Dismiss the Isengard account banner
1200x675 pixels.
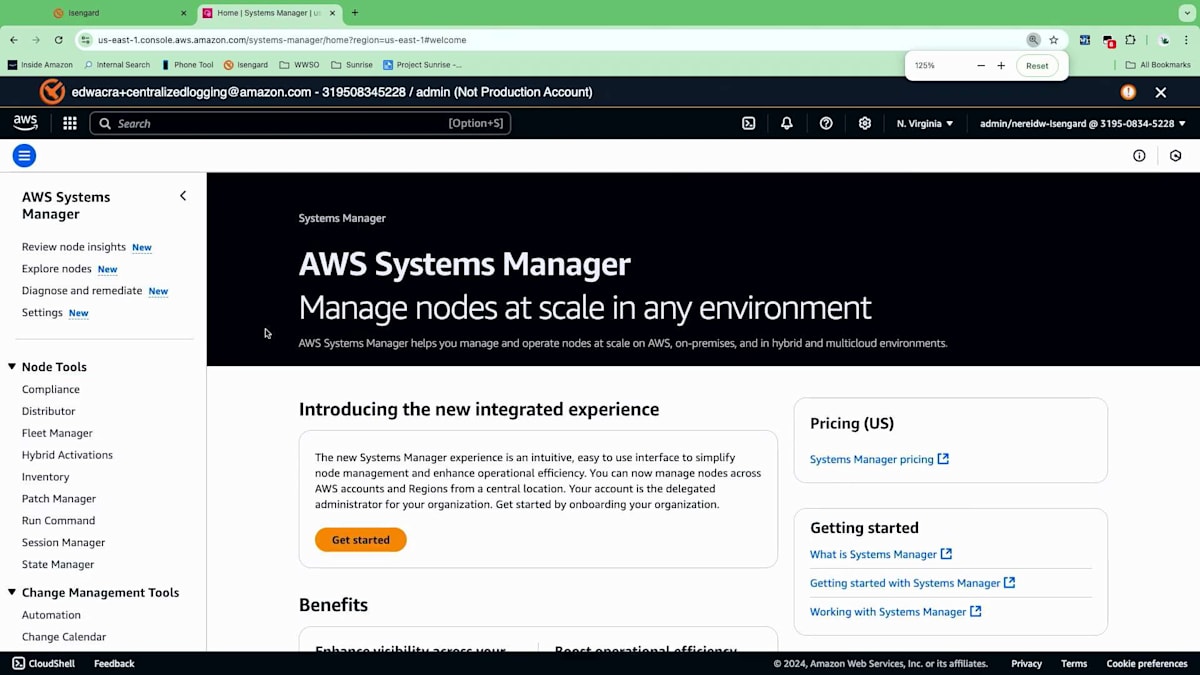pyautogui.click(x=1161, y=92)
